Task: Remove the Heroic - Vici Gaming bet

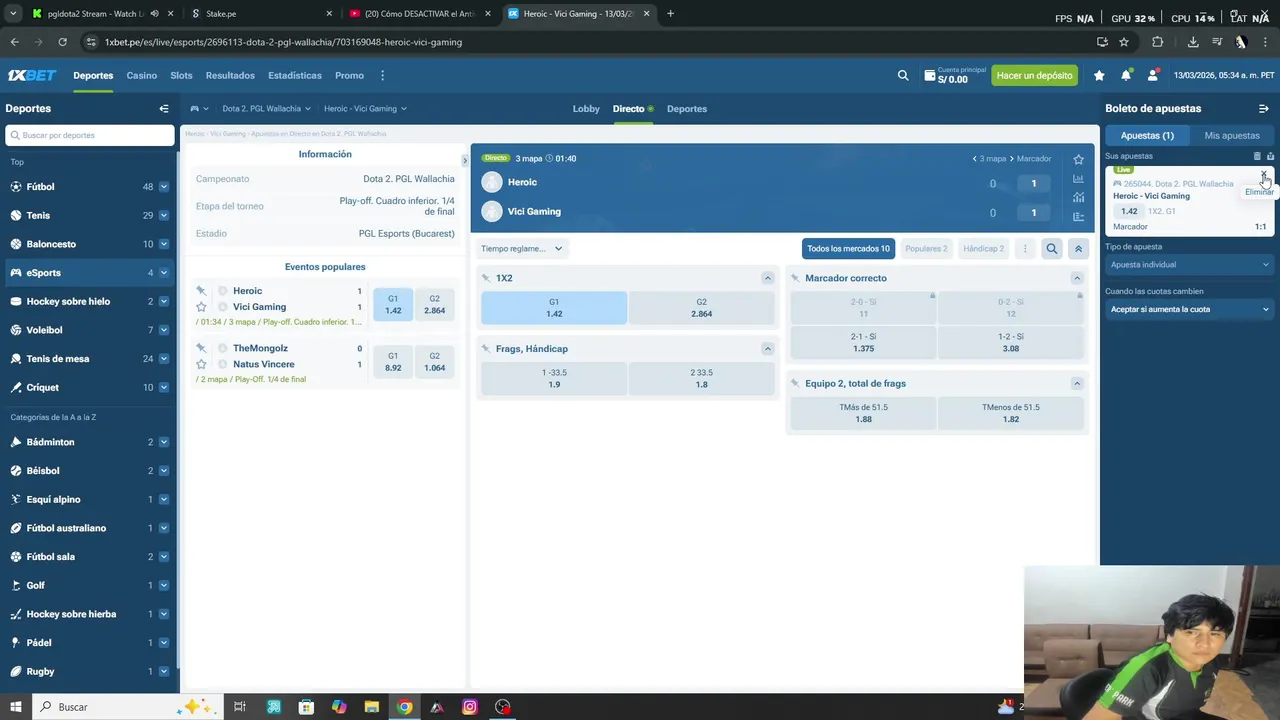Action: click(x=1264, y=174)
